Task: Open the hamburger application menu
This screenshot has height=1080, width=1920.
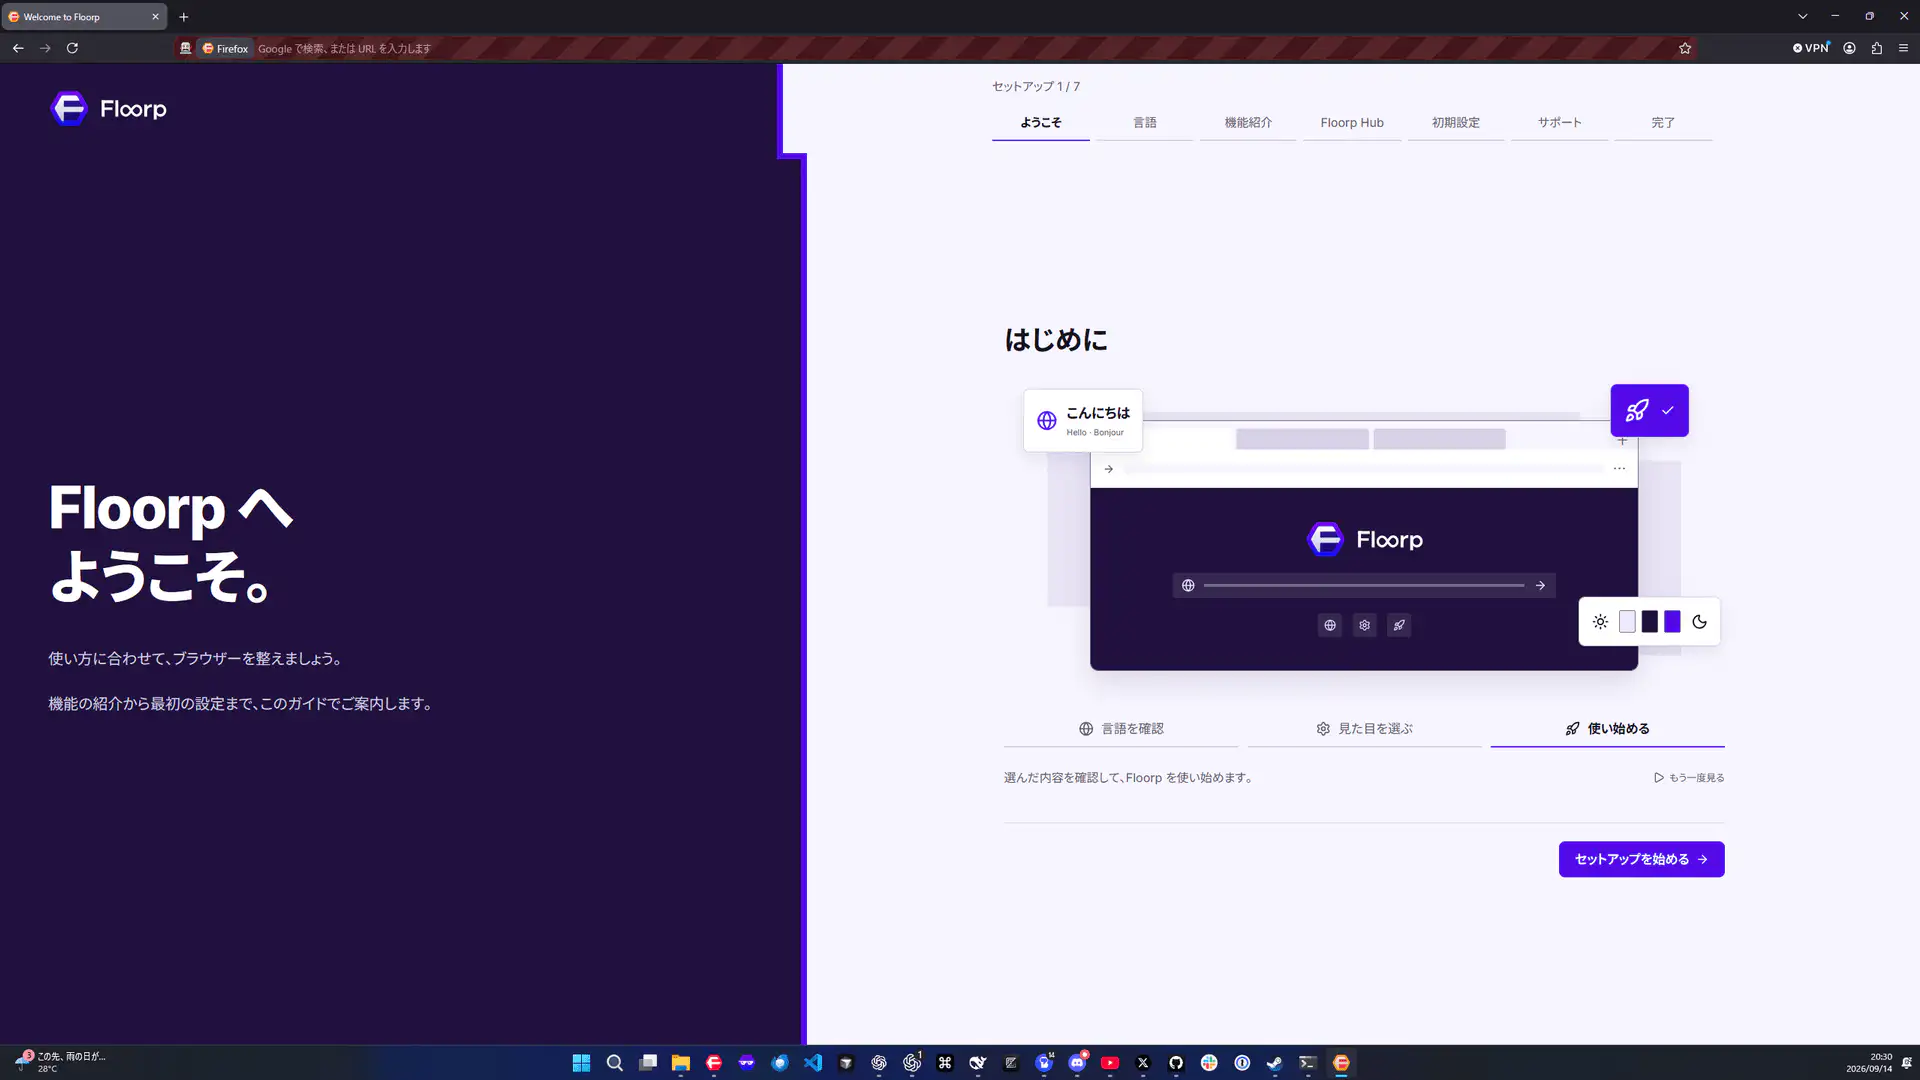Action: point(1903,48)
